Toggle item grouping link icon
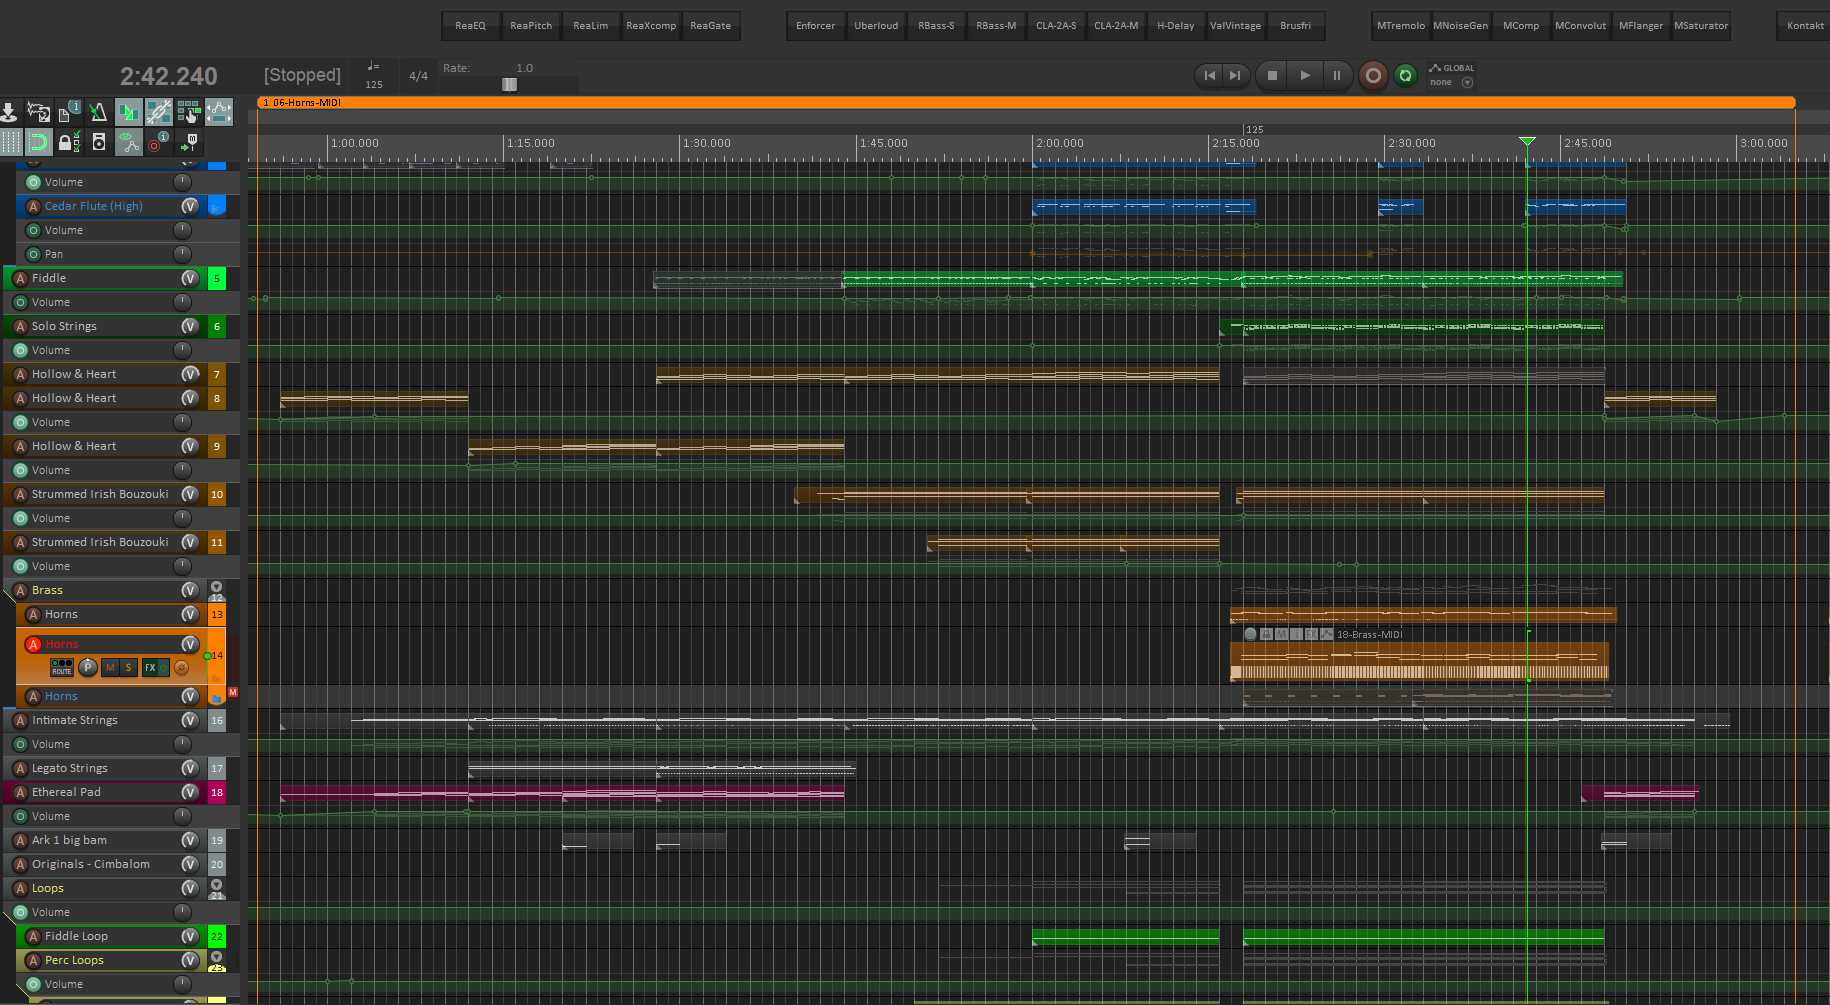The height and width of the screenshot is (1005, 1830). click(158, 112)
